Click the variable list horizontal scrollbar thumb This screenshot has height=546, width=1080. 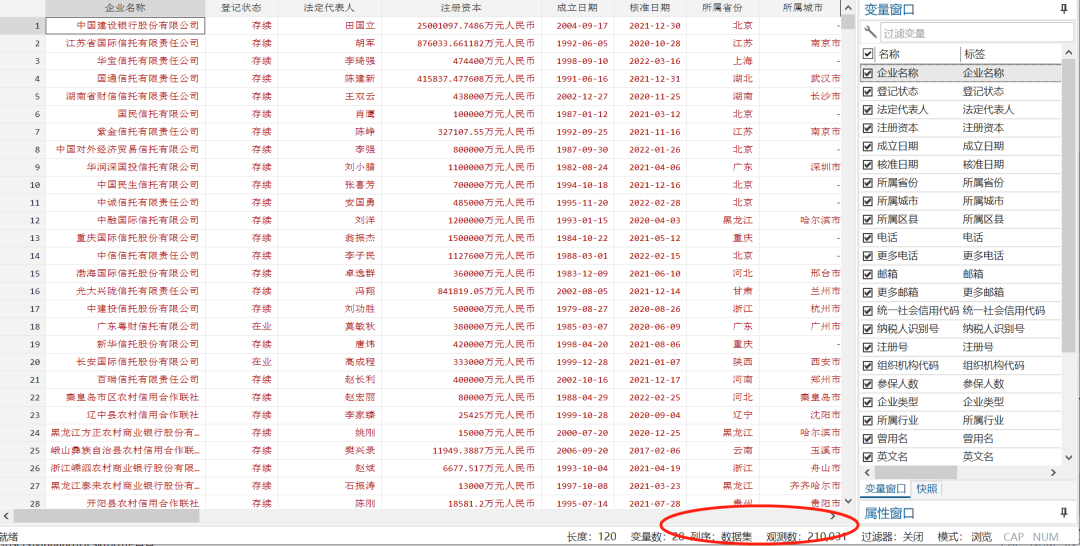point(915,472)
